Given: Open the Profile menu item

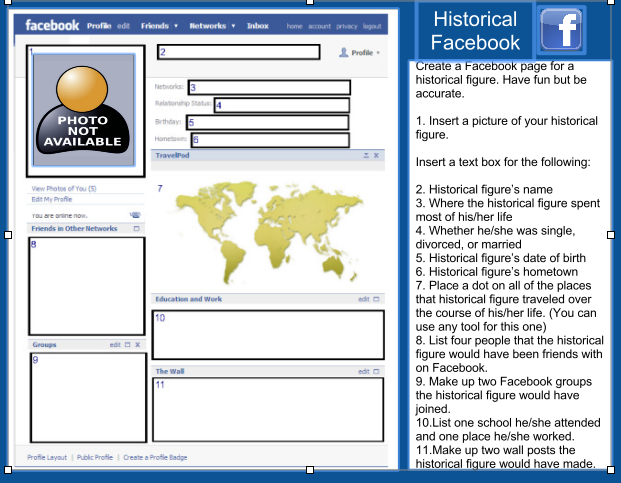Looking at the screenshot, I should [99, 26].
